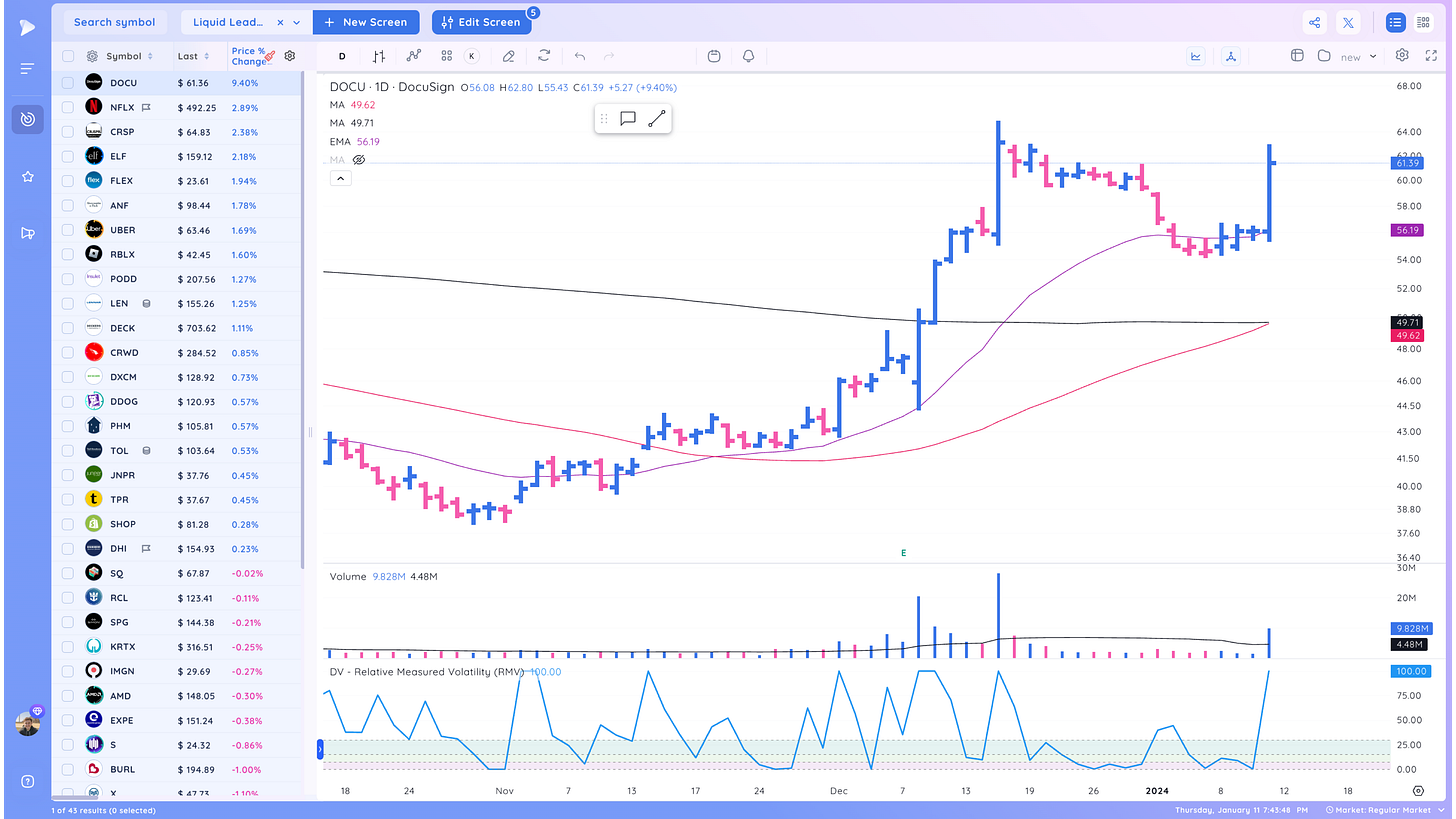Open the chart settings gear
Image resolution: width=1456 pixels, height=819 pixels.
point(1402,55)
